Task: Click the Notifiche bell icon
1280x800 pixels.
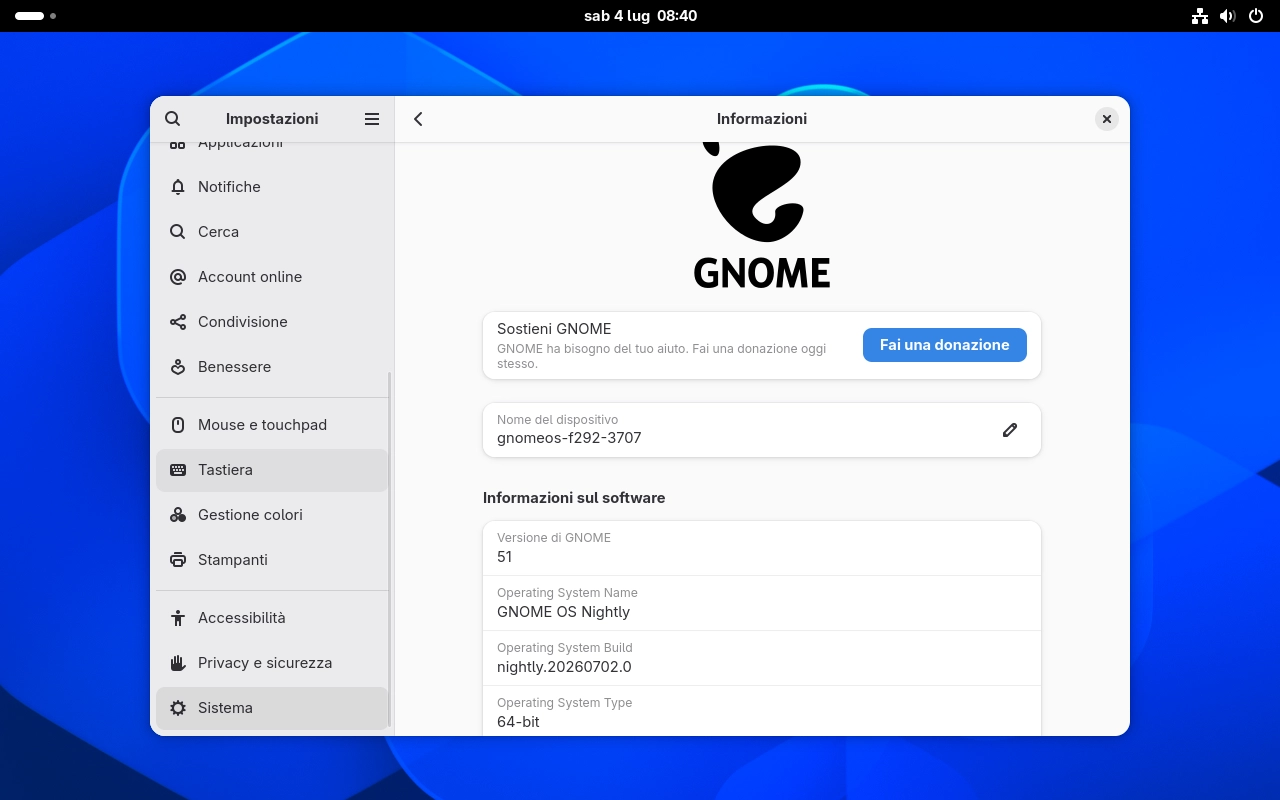Action: [x=178, y=187]
